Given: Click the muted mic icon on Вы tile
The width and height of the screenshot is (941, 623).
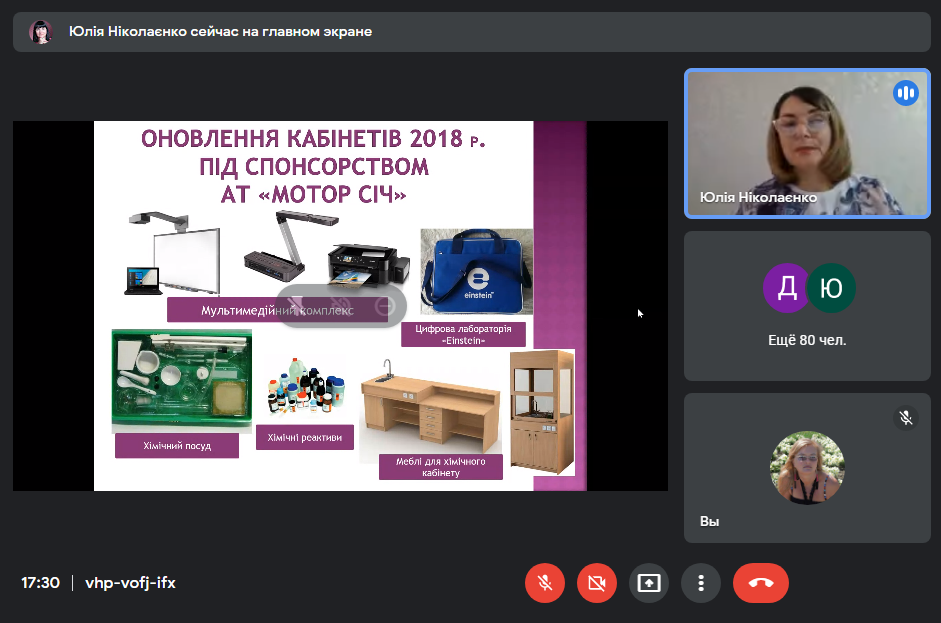Looking at the screenshot, I should 906,417.
